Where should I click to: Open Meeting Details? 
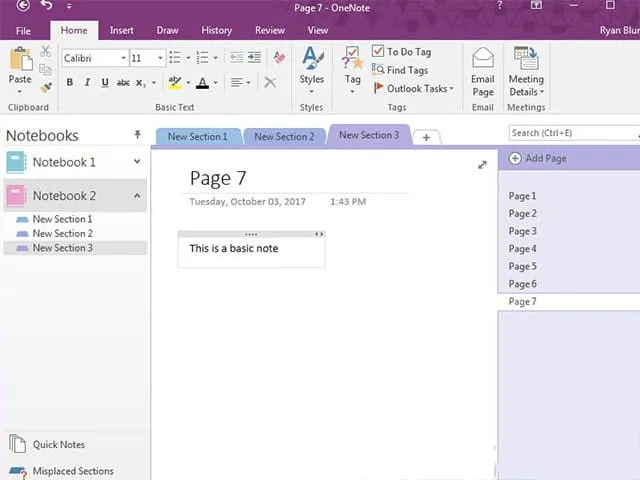pyautogui.click(x=526, y=72)
